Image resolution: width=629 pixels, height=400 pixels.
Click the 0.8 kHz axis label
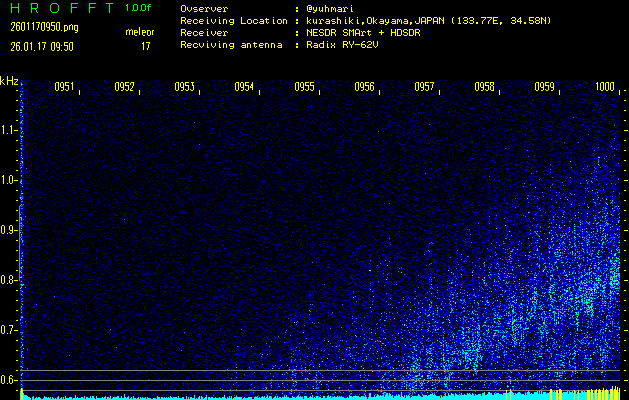[x=9, y=280]
